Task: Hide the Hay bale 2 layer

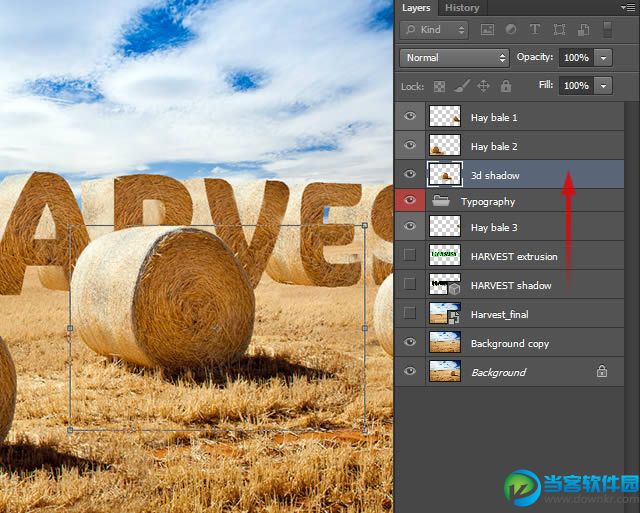Action: click(410, 145)
